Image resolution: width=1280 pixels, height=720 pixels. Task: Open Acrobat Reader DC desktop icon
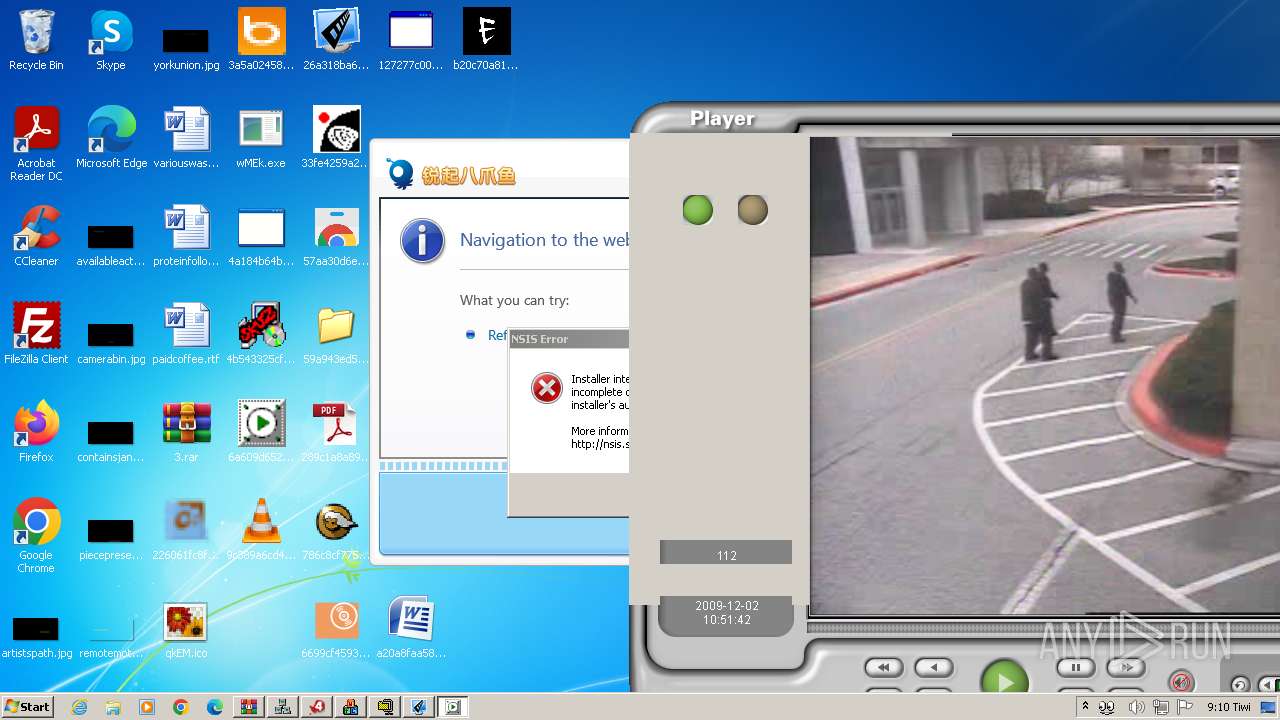(36, 144)
